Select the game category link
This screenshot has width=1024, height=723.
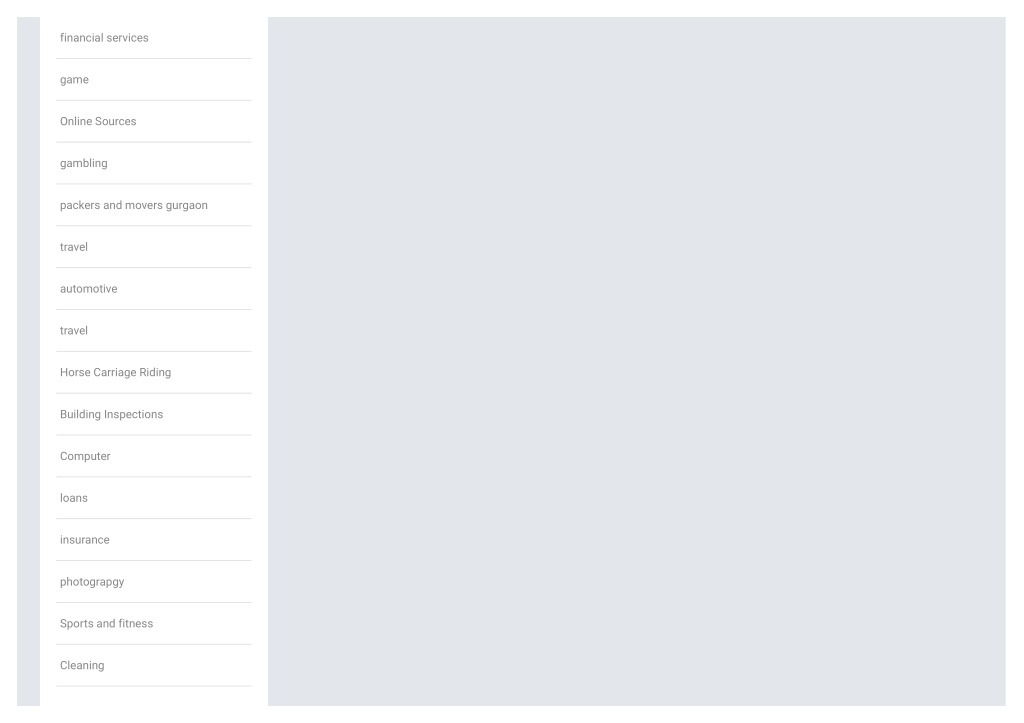(74, 80)
